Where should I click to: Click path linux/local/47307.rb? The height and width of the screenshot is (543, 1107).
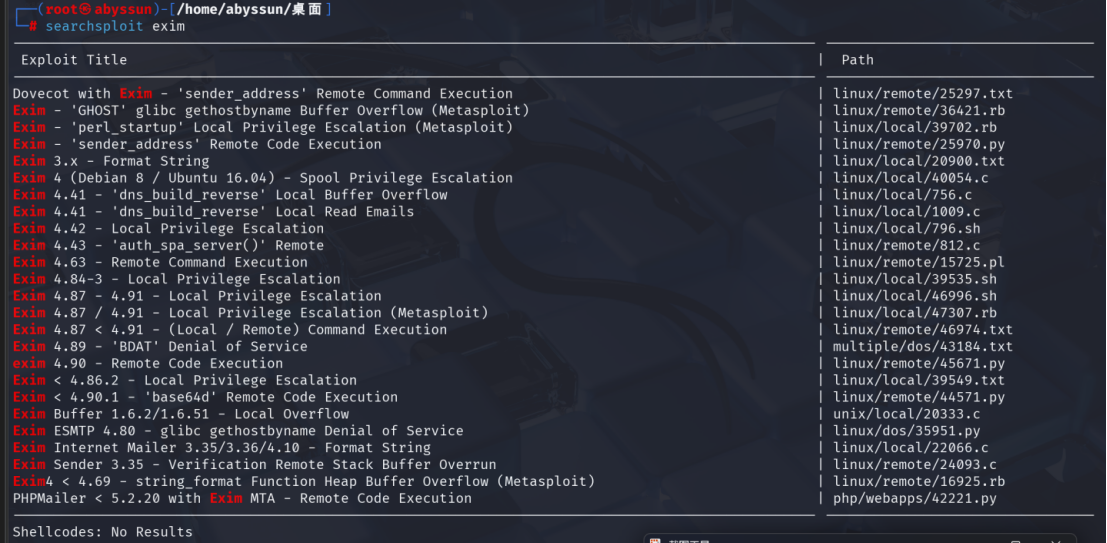(915, 313)
